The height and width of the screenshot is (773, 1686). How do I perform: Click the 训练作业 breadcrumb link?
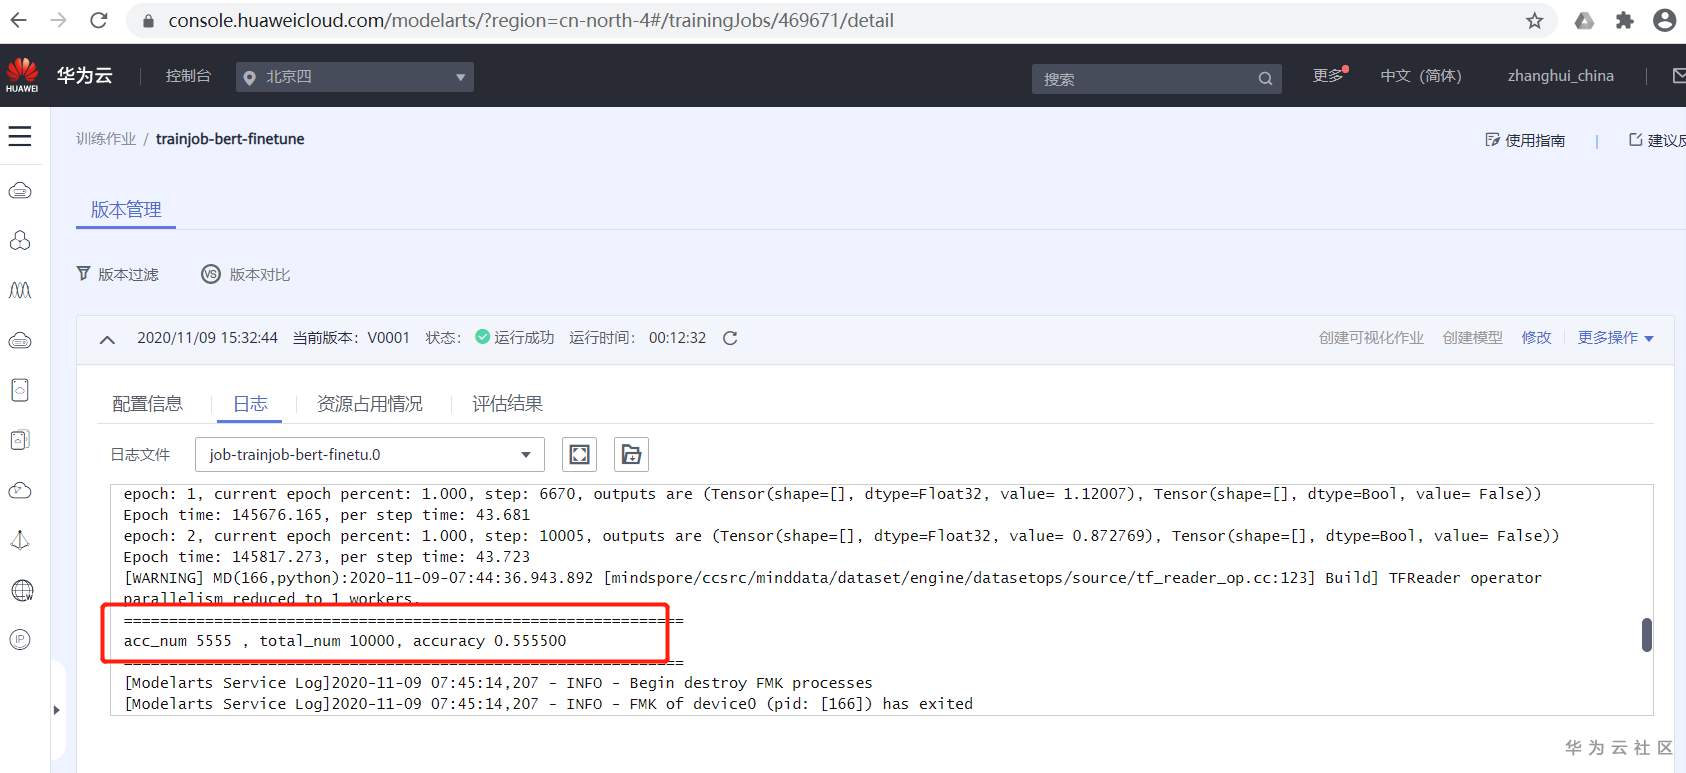(x=106, y=139)
